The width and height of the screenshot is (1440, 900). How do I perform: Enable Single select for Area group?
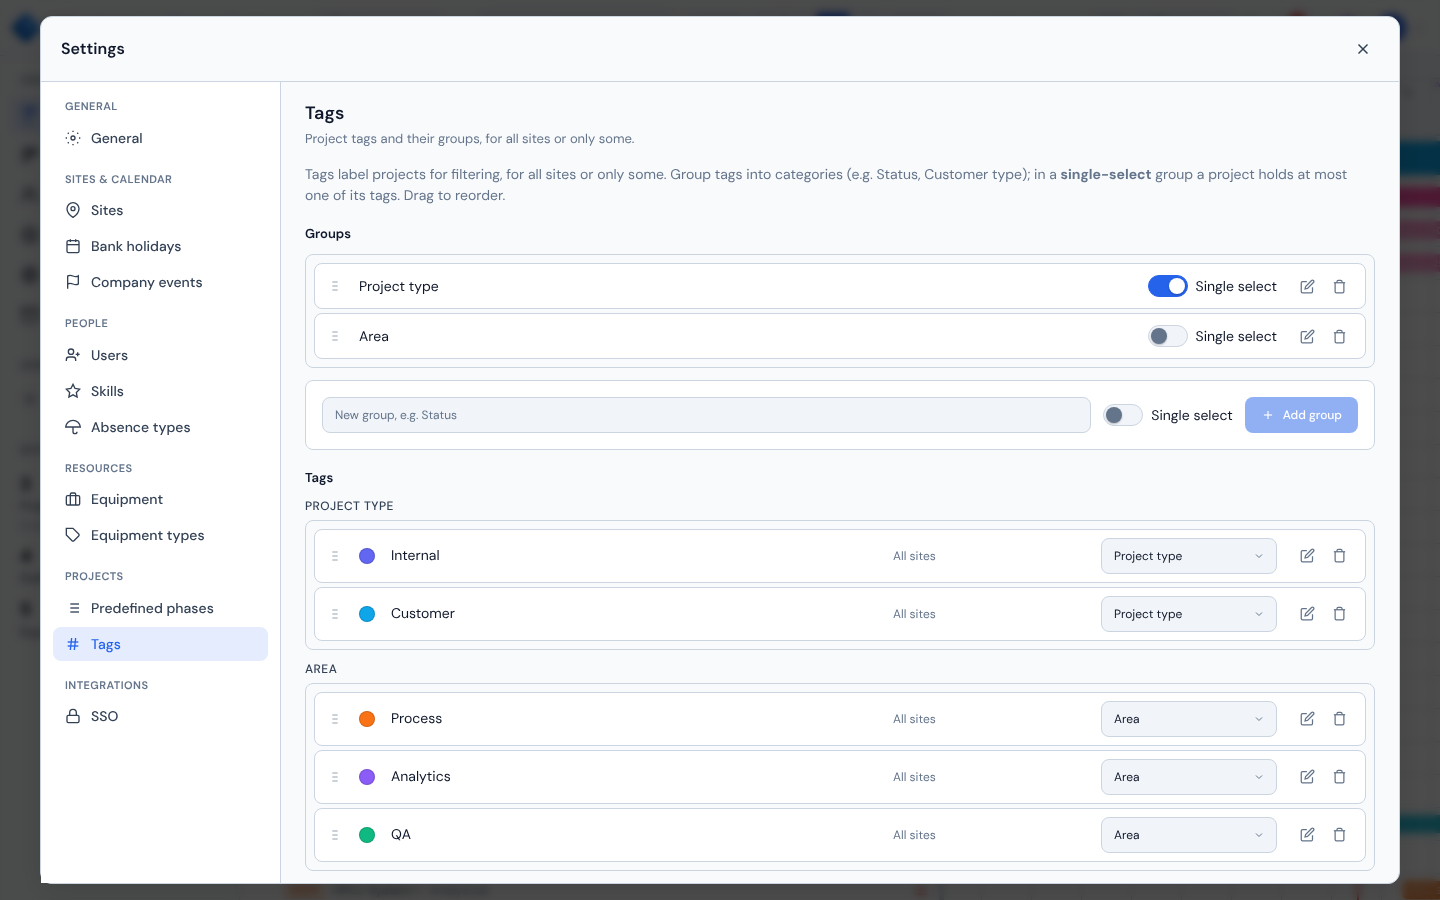(x=1167, y=336)
